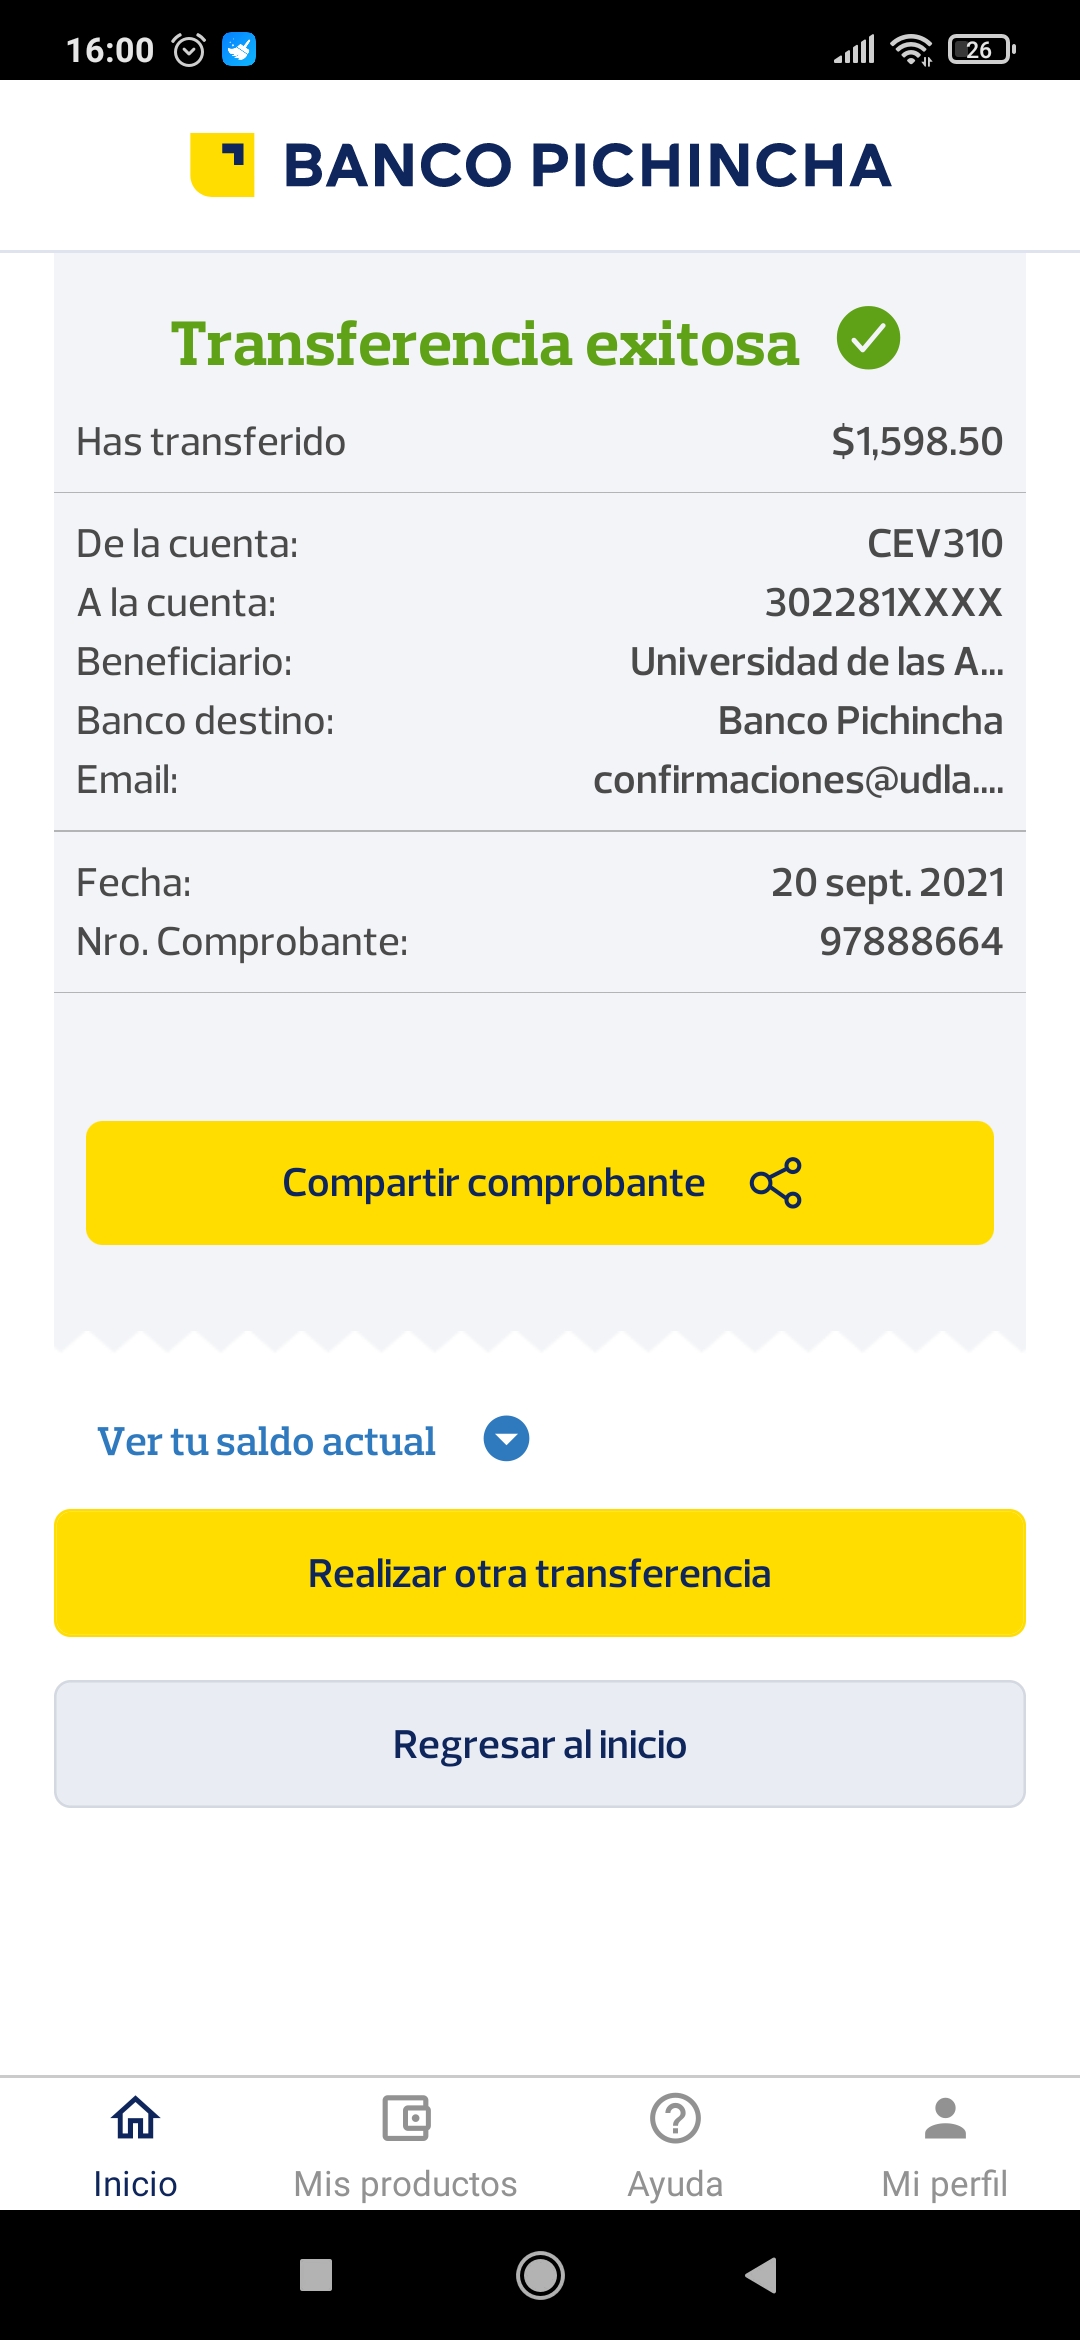Screen dimensions: 1080x2340
Task: Tap the comprobante number 97888664
Action: 910,942
